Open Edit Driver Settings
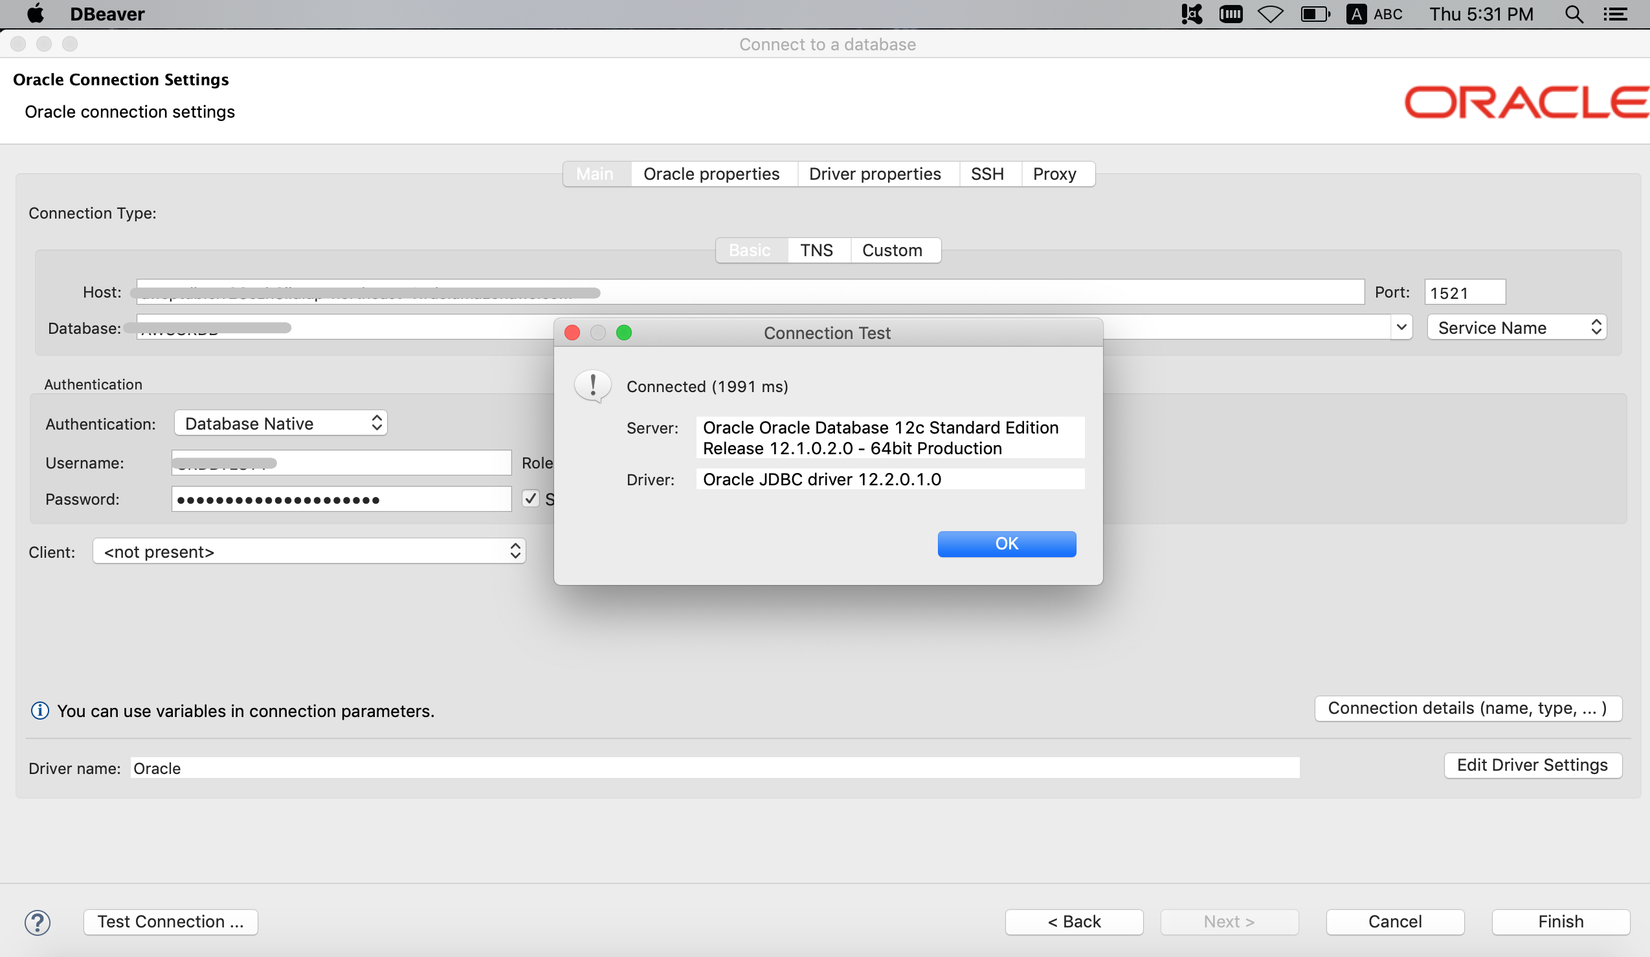 click(x=1533, y=765)
